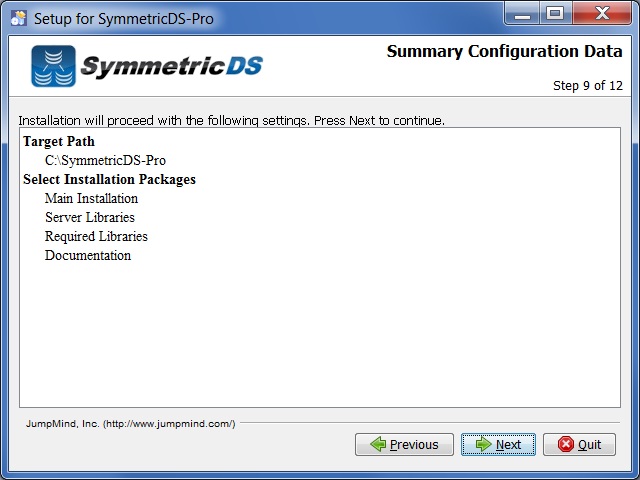Image resolution: width=640 pixels, height=480 pixels.
Task: Click the Step 9 of 12 label
Action: point(588,86)
